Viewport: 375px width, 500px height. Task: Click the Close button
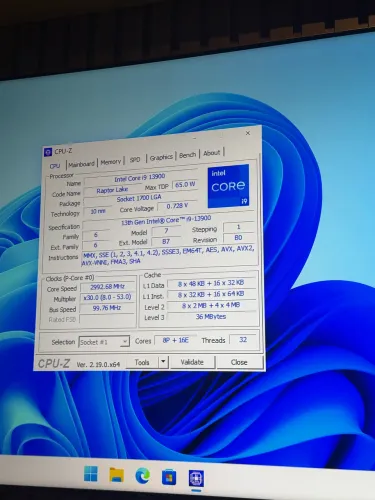point(239,362)
